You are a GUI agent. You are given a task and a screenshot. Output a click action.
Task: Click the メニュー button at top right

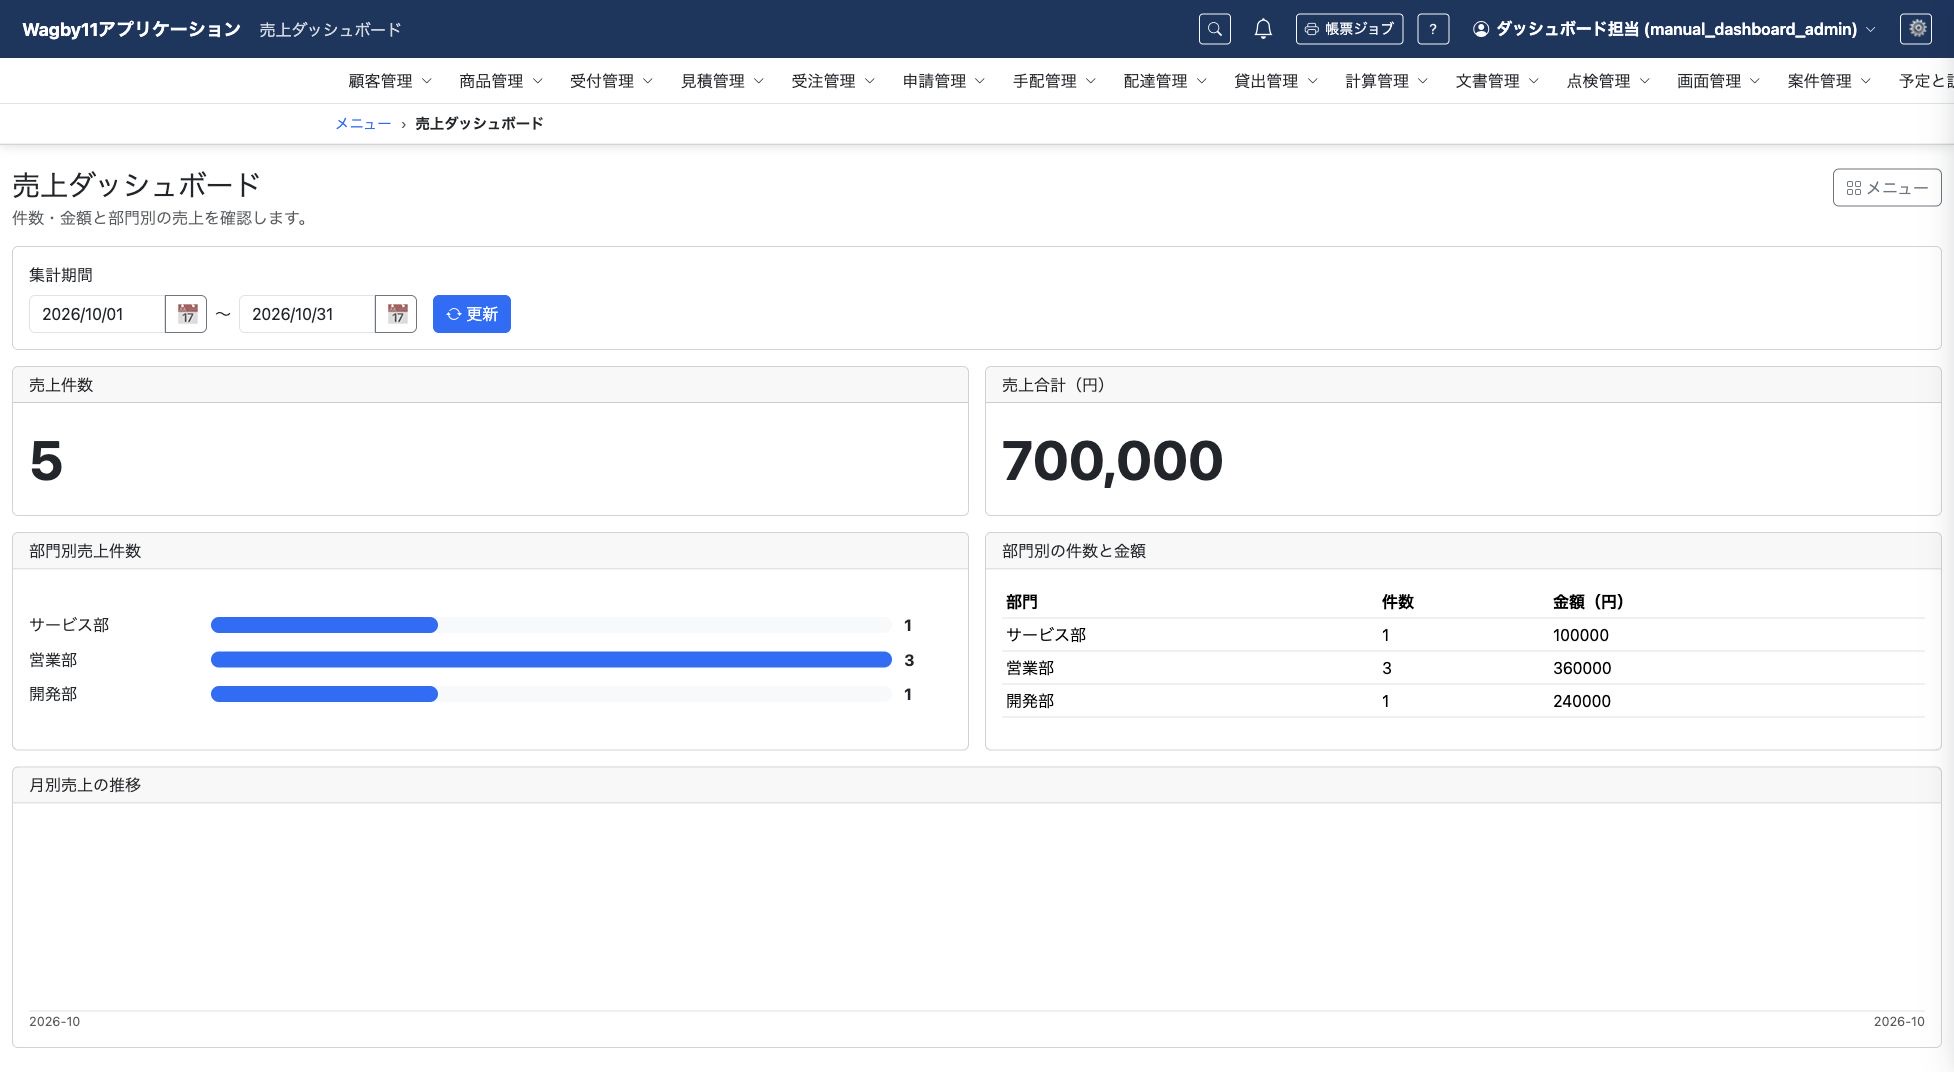click(1887, 188)
